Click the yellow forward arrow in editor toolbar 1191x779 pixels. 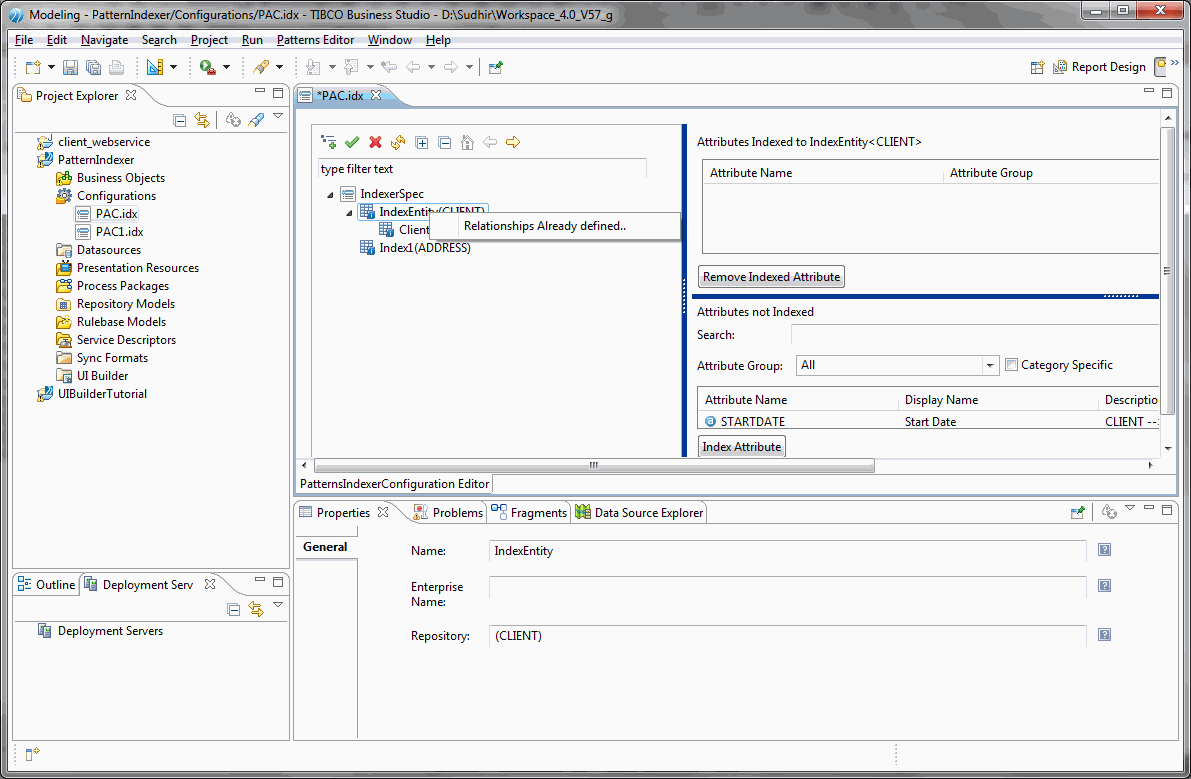(513, 142)
